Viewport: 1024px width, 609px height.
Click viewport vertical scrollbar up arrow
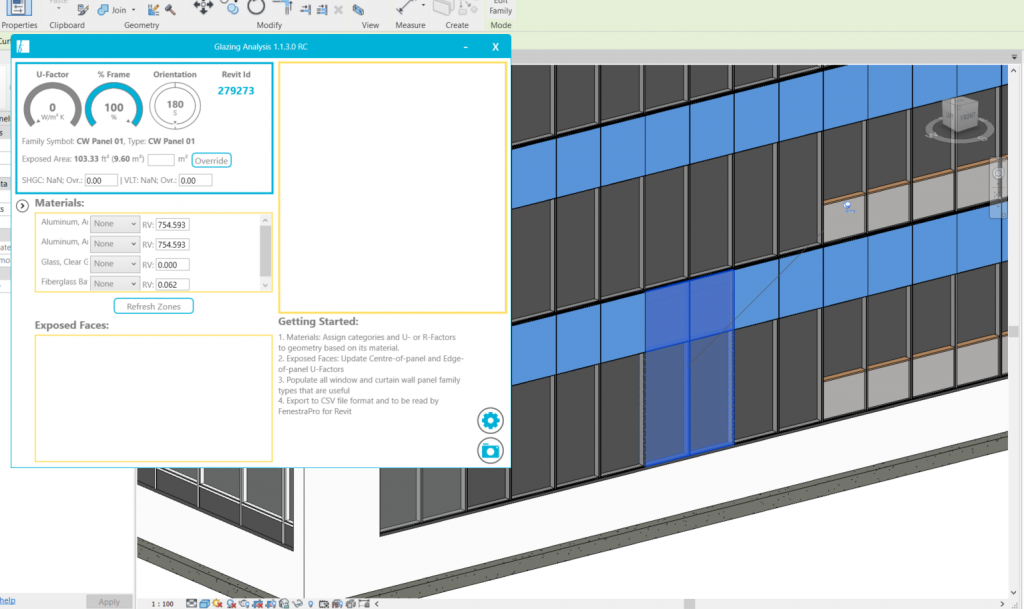pos(1014,70)
